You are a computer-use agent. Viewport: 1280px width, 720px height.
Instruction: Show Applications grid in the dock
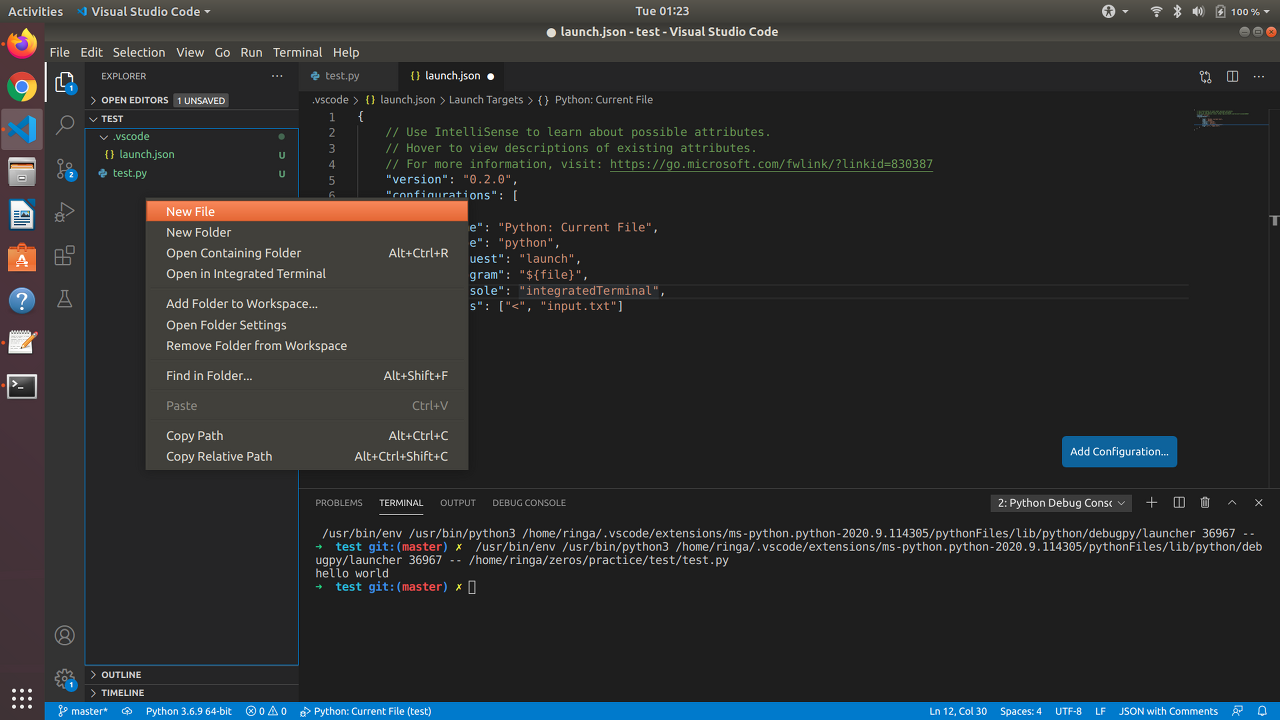click(x=22, y=698)
